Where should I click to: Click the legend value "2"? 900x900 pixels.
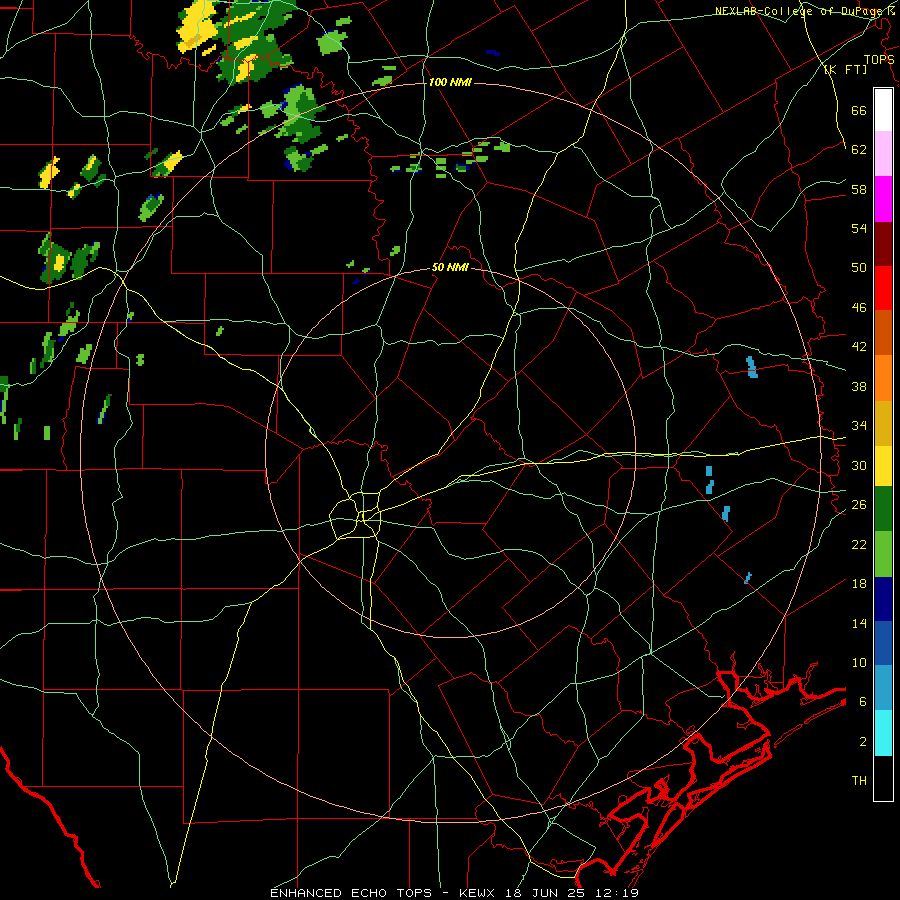[x=862, y=742]
